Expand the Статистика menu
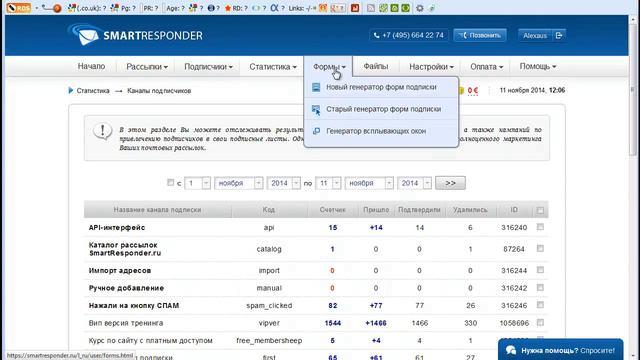The height and width of the screenshot is (360, 640). pos(273,67)
